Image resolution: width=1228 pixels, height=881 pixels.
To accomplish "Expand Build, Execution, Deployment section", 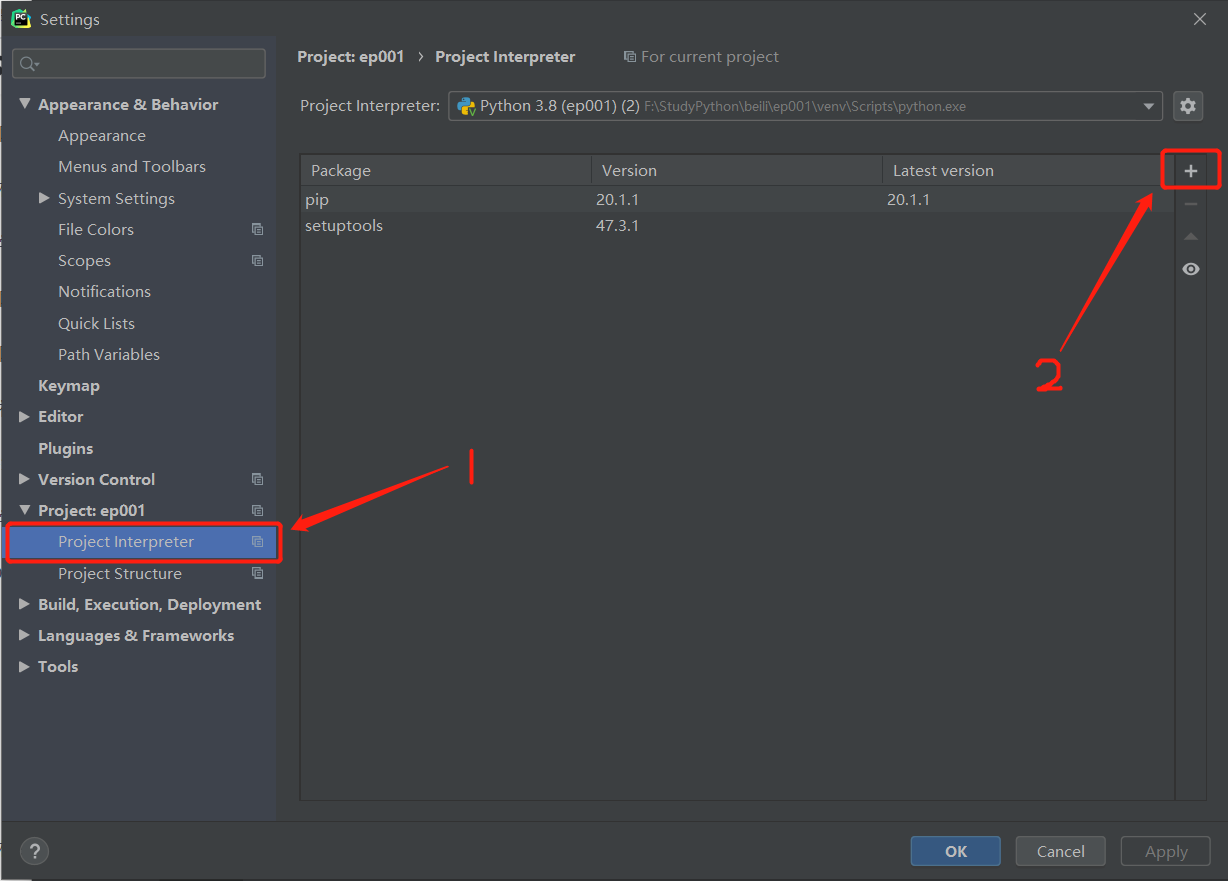I will [x=25, y=604].
